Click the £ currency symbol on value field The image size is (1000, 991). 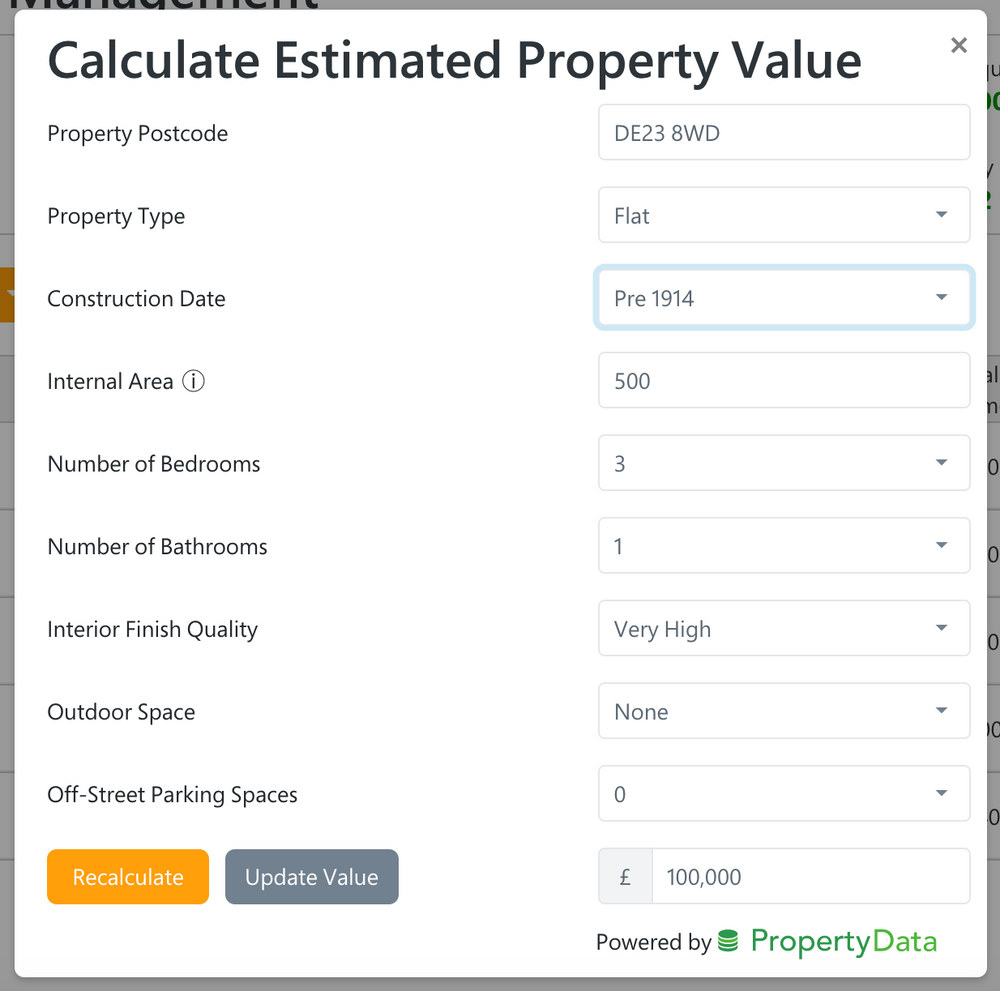point(624,876)
